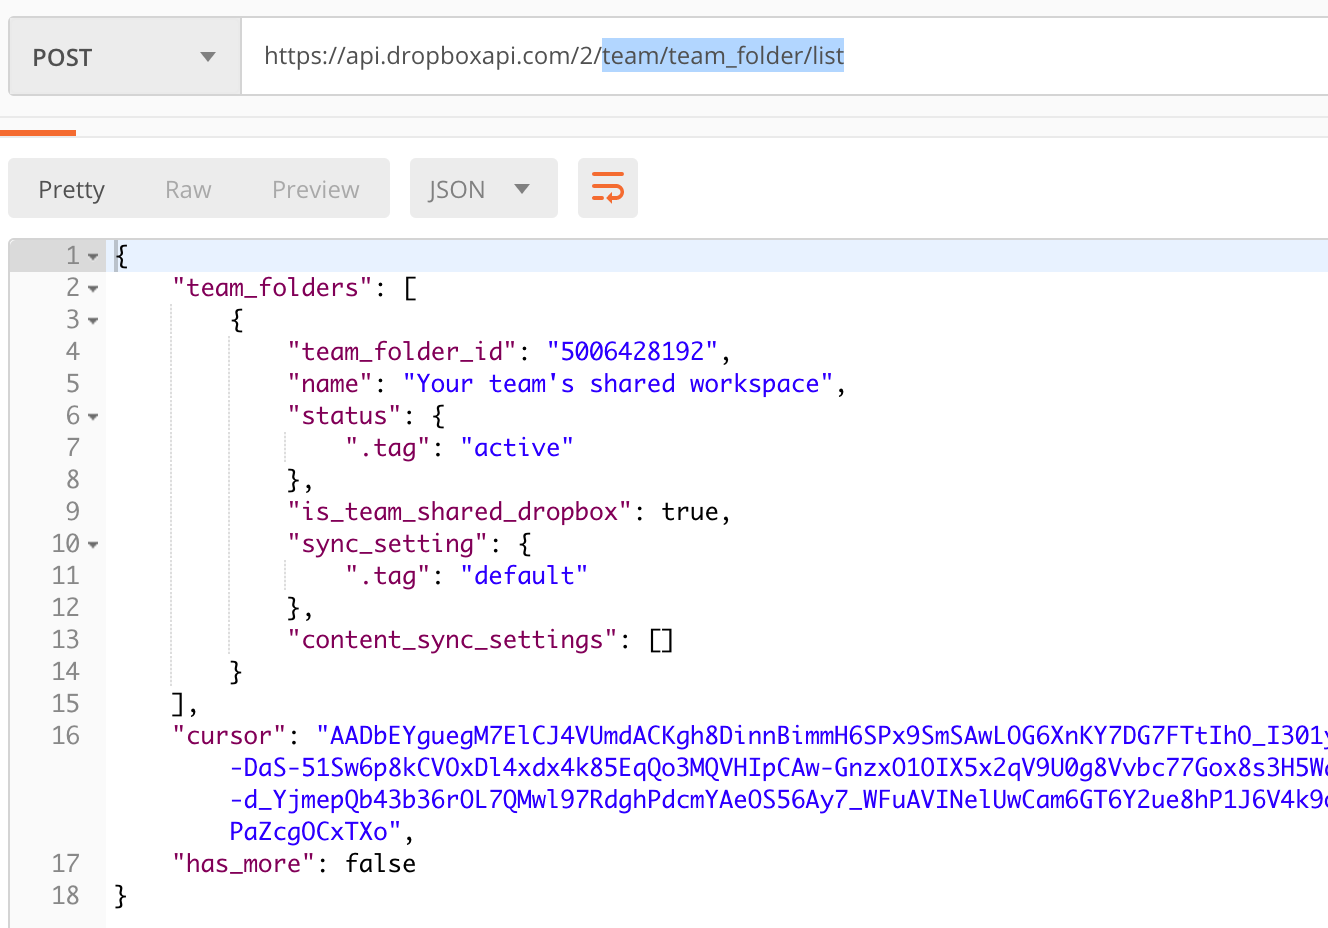Click the "sync_setting" key
1328x928 pixels.
pos(387,544)
